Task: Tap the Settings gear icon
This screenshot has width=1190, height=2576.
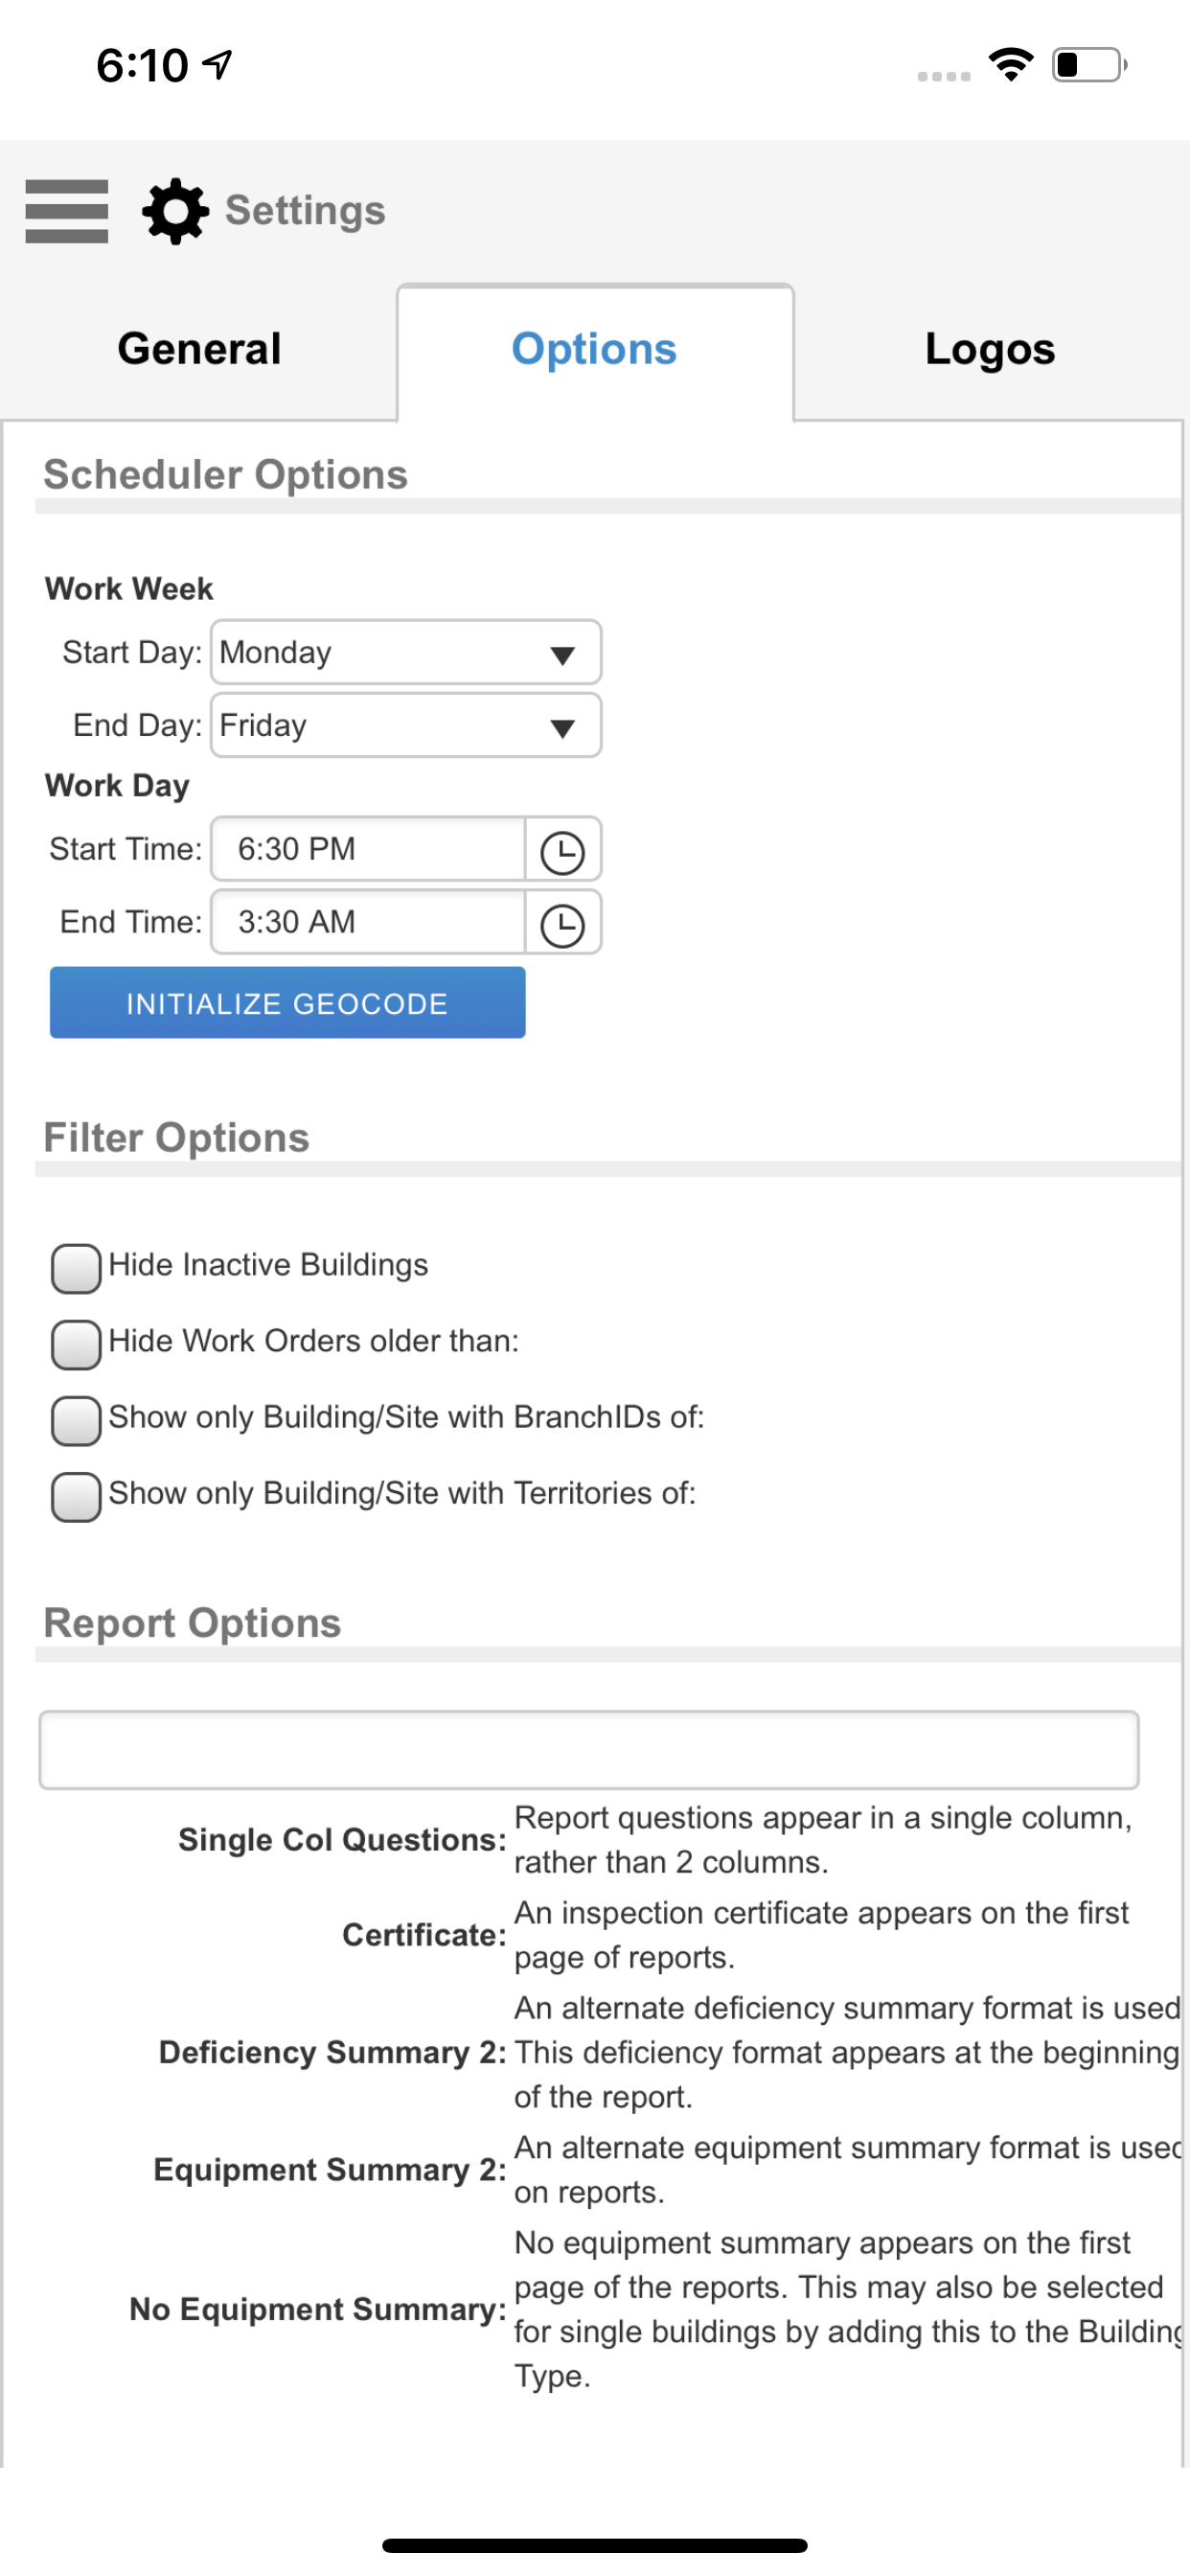Action: click(175, 211)
